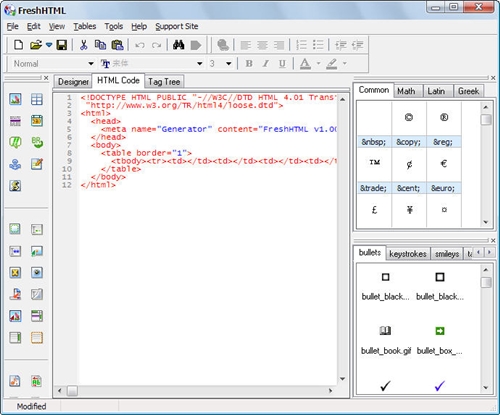Click the align right icon
Screen dimensions: 500x415
pos(279,45)
